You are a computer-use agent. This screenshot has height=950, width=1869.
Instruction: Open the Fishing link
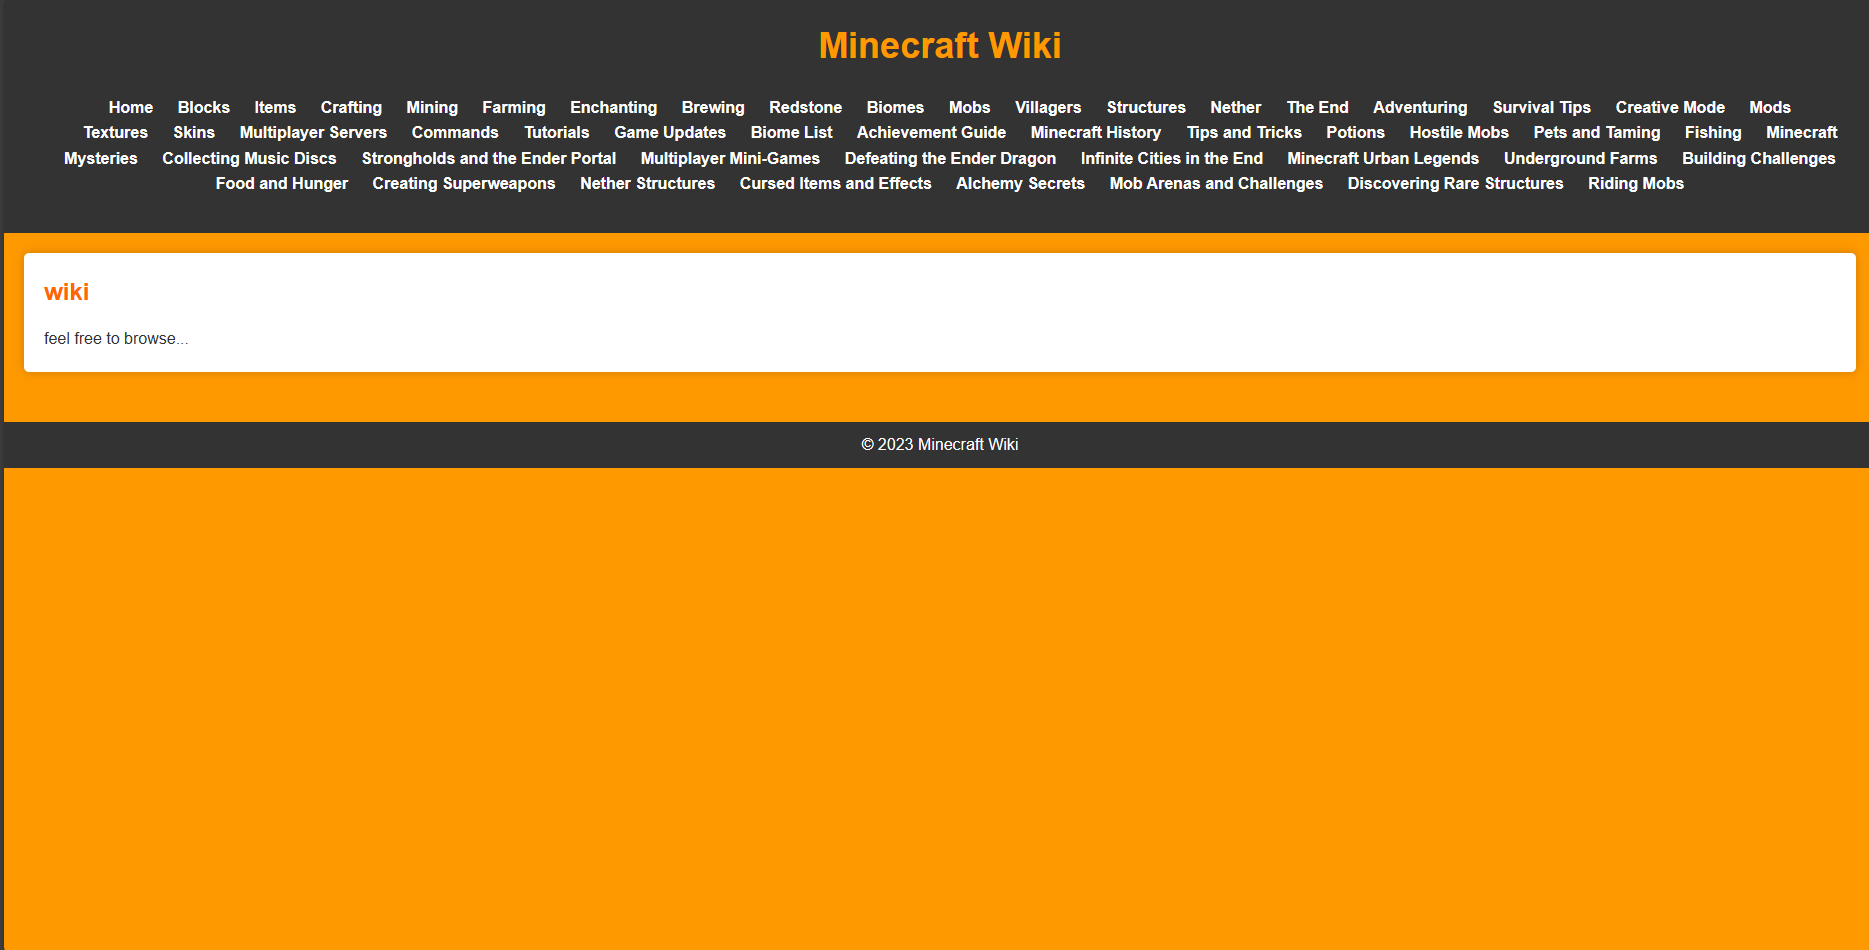click(1713, 132)
